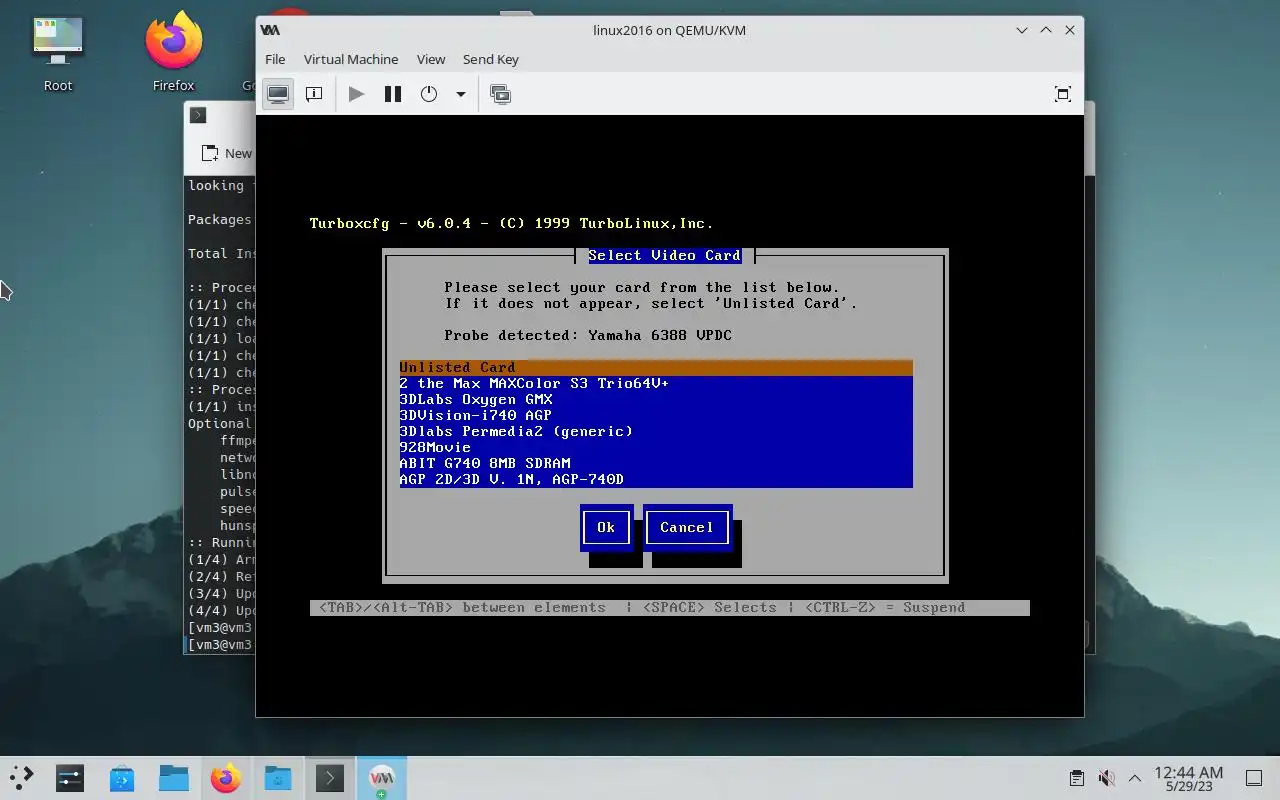The height and width of the screenshot is (800, 1280).
Task: Select 'AGP 2D/3D V. 1N, AGP-740D' entry
Action: [656, 479]
